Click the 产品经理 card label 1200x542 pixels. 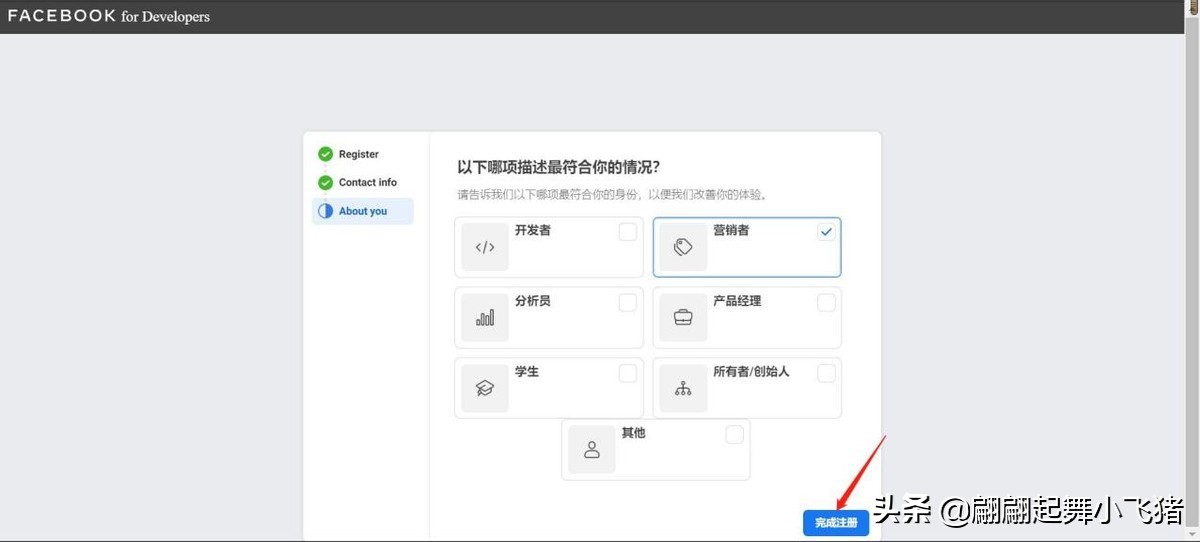pyautogui.click(x=737, y=301)
